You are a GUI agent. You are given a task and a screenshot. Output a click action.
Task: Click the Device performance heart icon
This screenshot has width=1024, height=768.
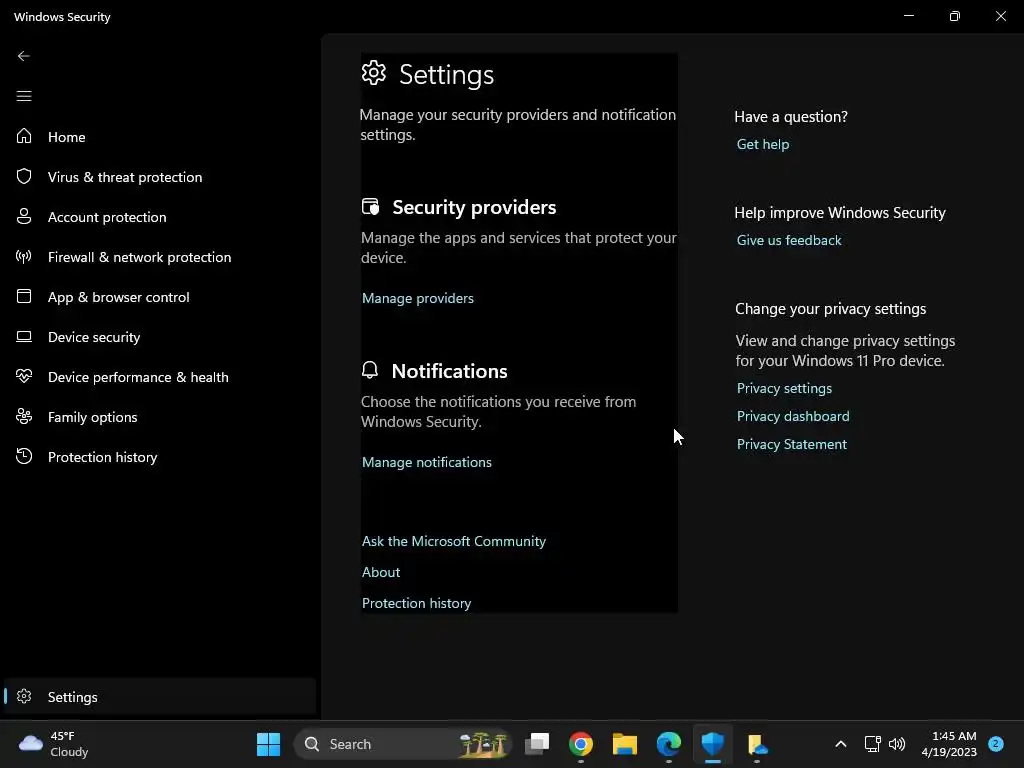click(x=24, y=376)
